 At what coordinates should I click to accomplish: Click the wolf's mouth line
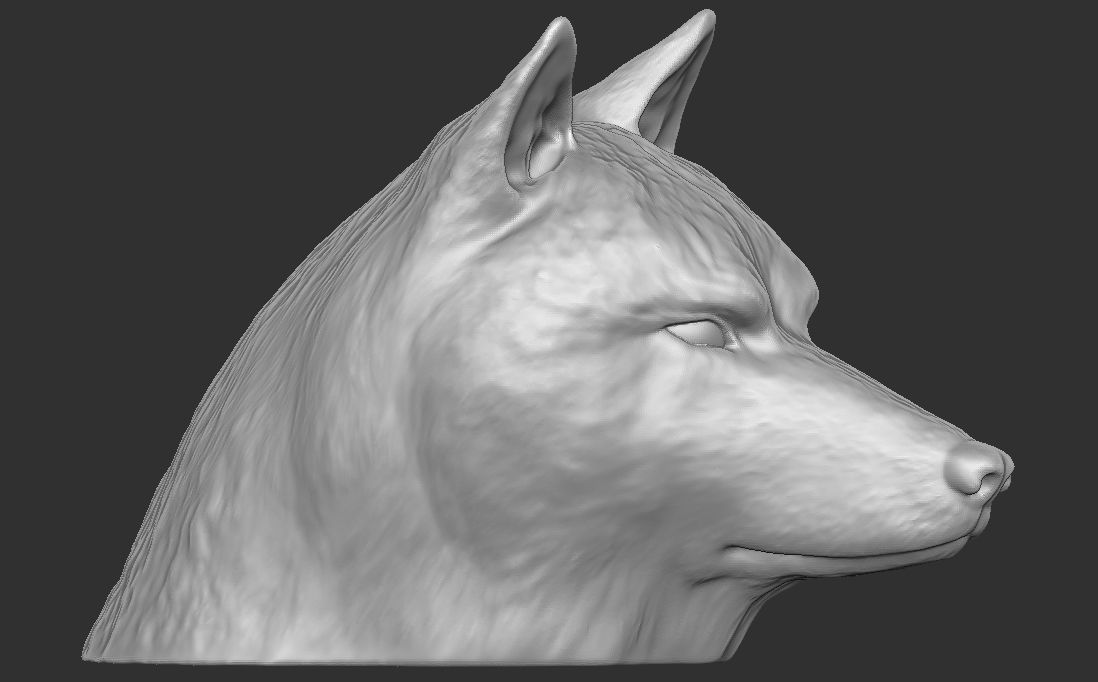click(851, 549)
